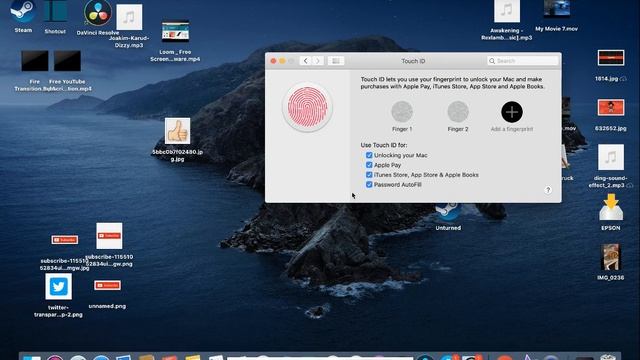This screenshot has width=640, height=360.
Task: Select ding-sound-effect_2.mp3 file icon
Action: point(611,157)
